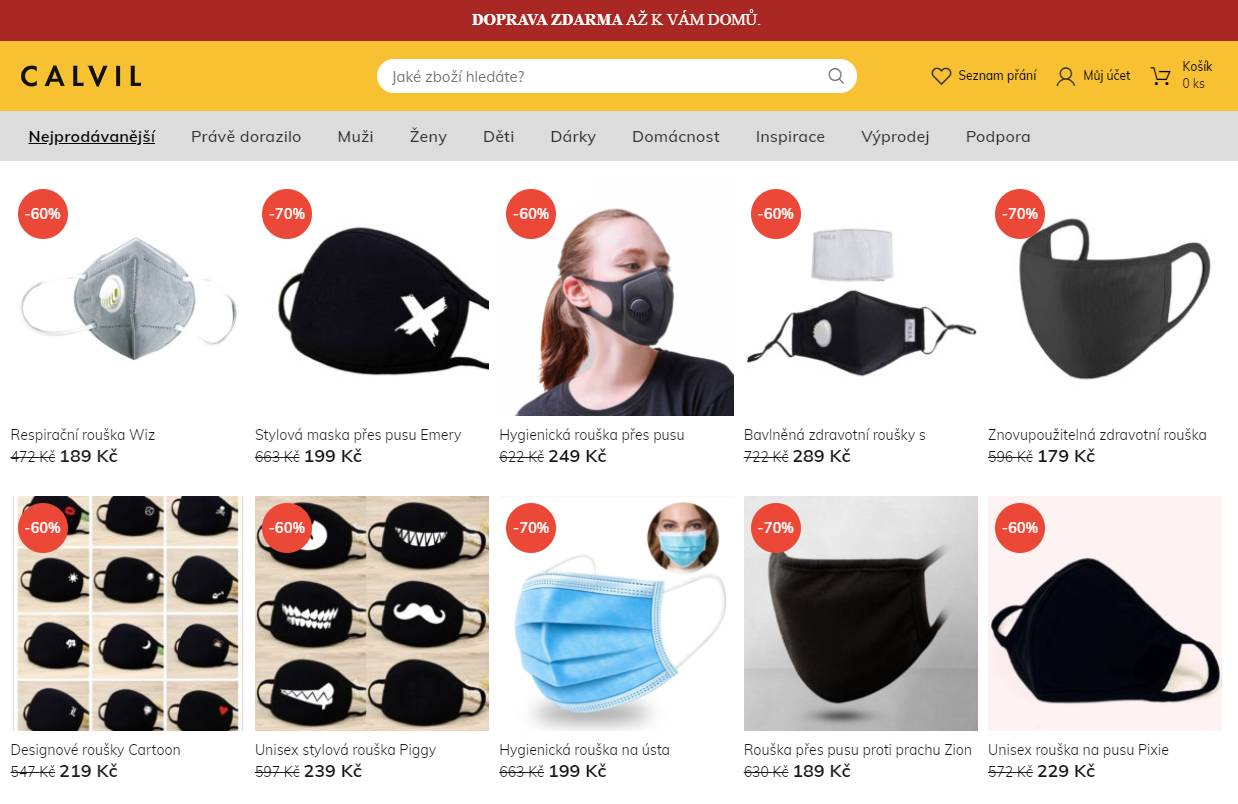
Task: Open the shopping cart icon
Action: pyautogui.click(x=1160, y=76)
